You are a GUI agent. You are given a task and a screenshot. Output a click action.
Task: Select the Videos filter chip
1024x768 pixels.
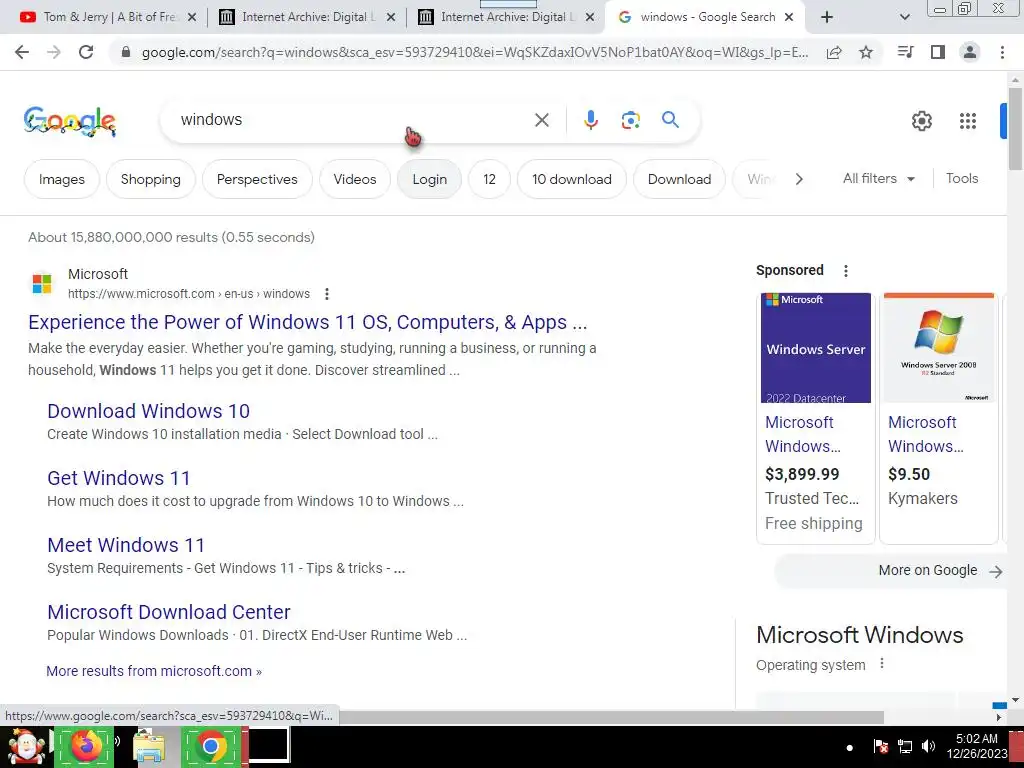(x=355, y=179)
